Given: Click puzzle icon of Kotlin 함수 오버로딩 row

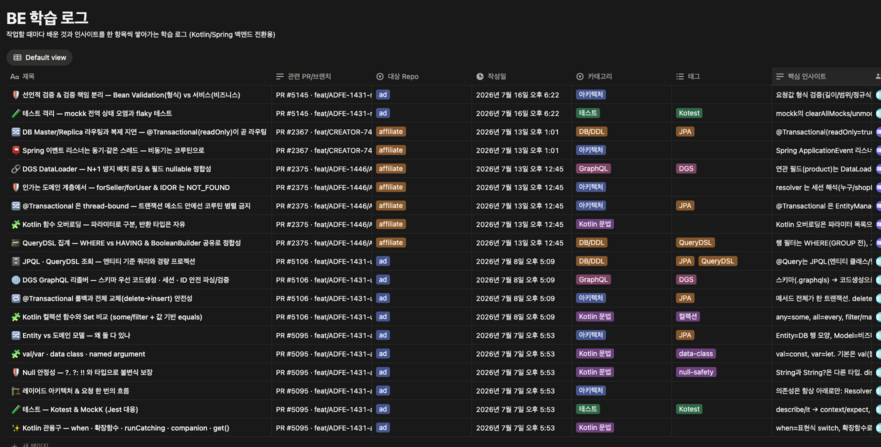Looking at the screenshot, I should 16,225.
